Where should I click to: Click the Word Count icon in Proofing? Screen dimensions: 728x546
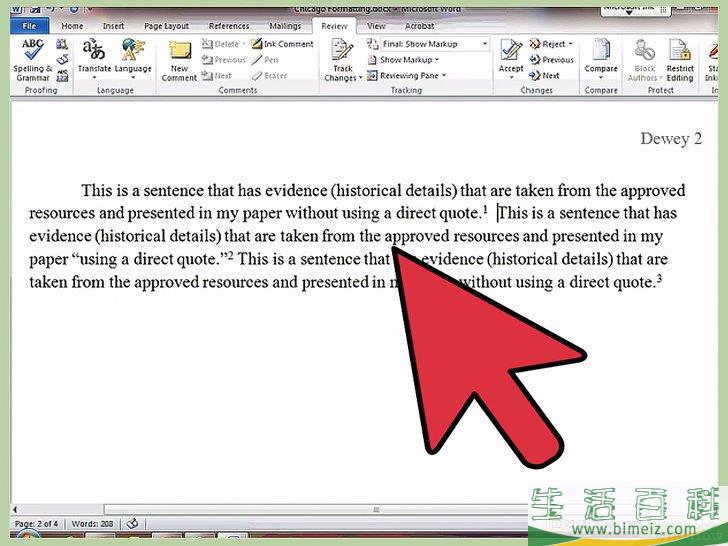[62, 76]
